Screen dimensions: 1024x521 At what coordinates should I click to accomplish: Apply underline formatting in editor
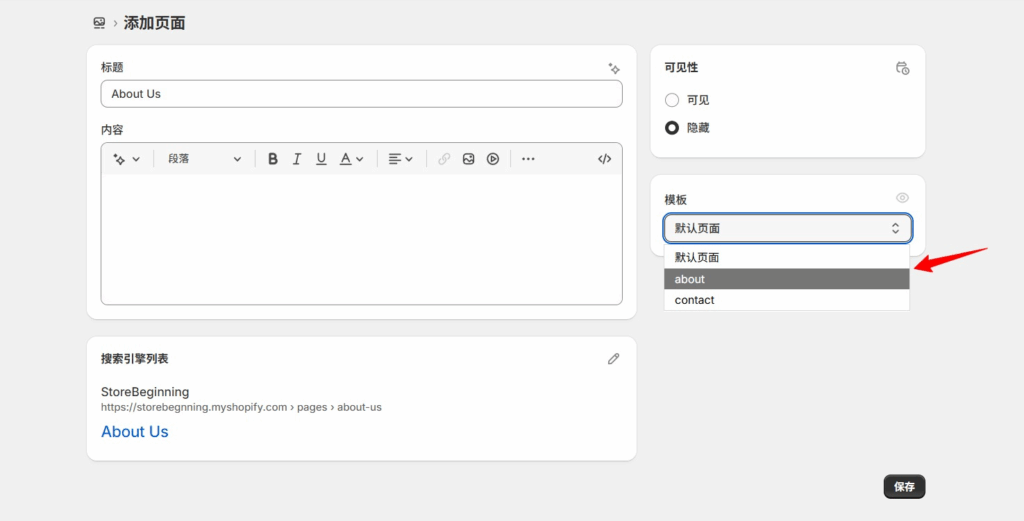coord(321,159)
